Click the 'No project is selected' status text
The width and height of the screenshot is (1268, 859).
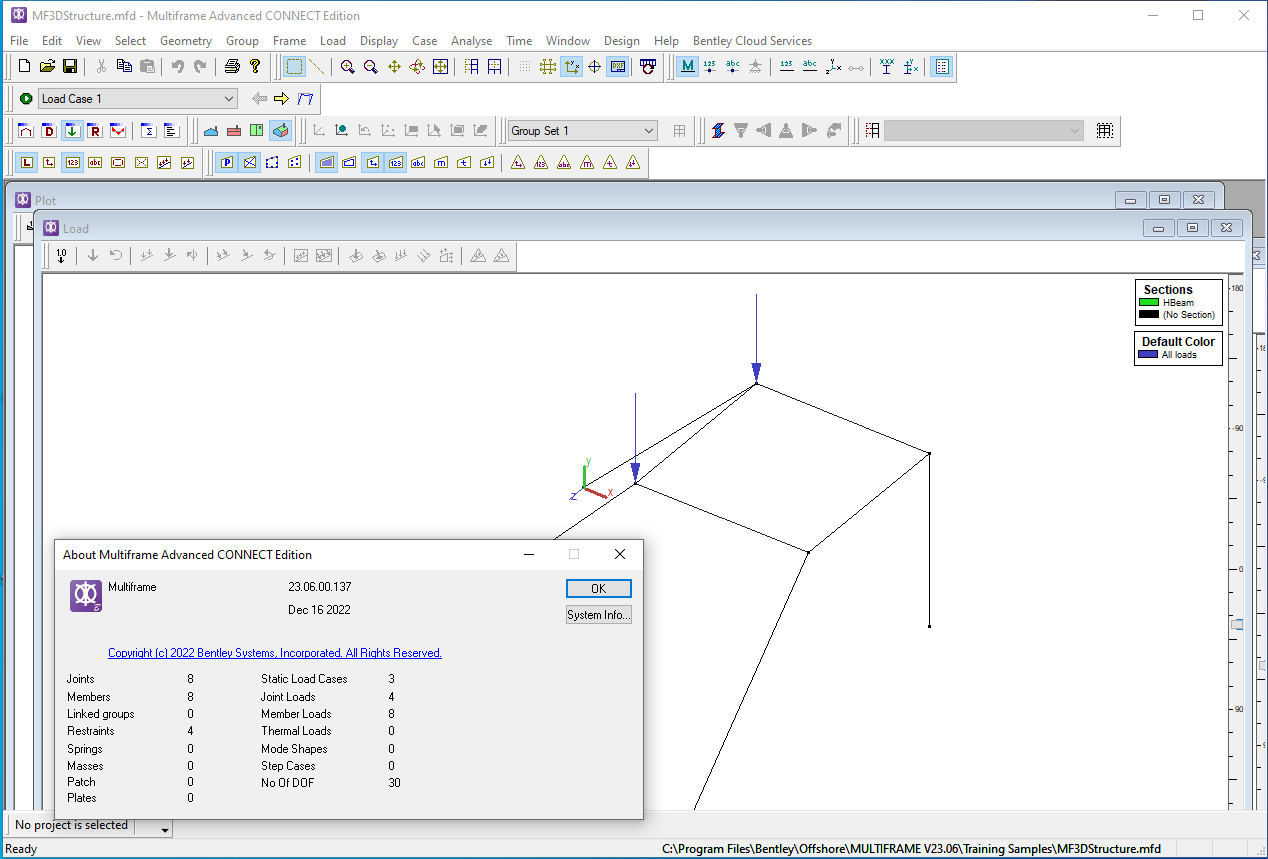(x=72, y=825)
